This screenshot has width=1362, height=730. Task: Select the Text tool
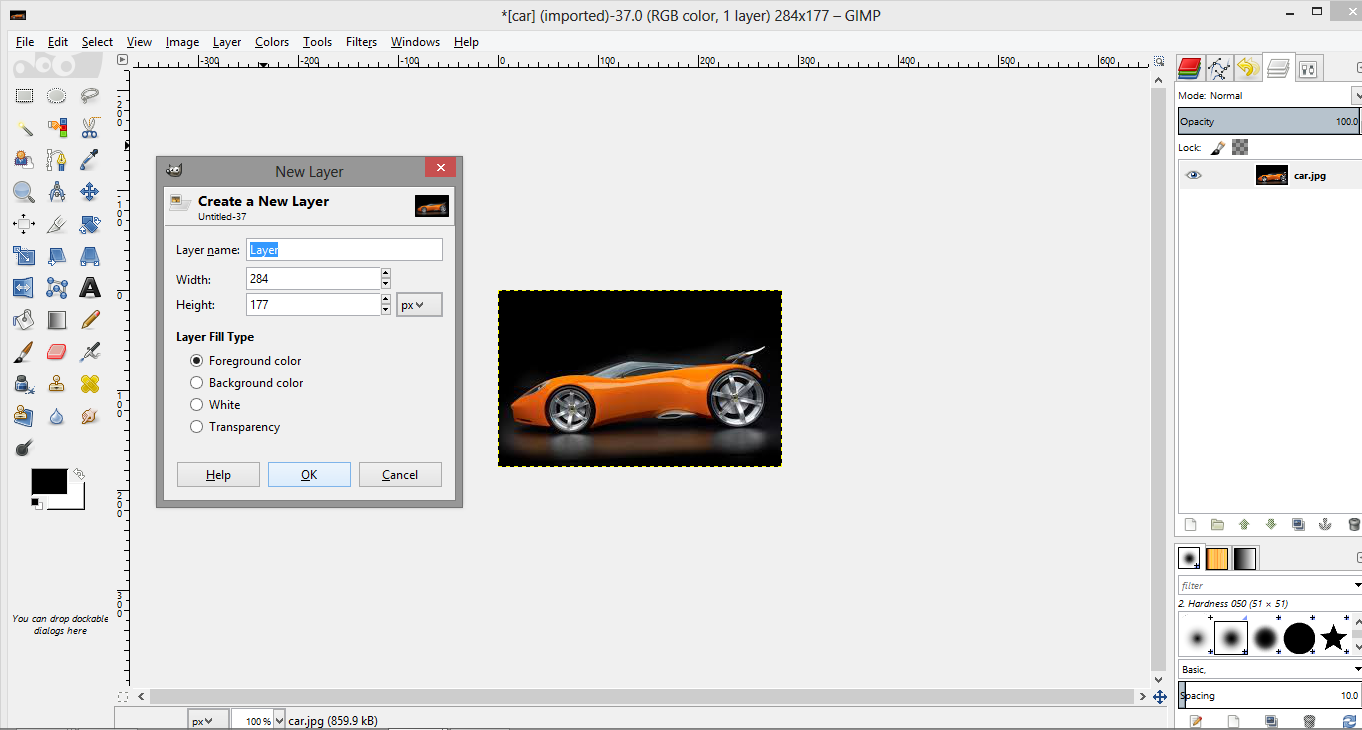tap(90, 288)
